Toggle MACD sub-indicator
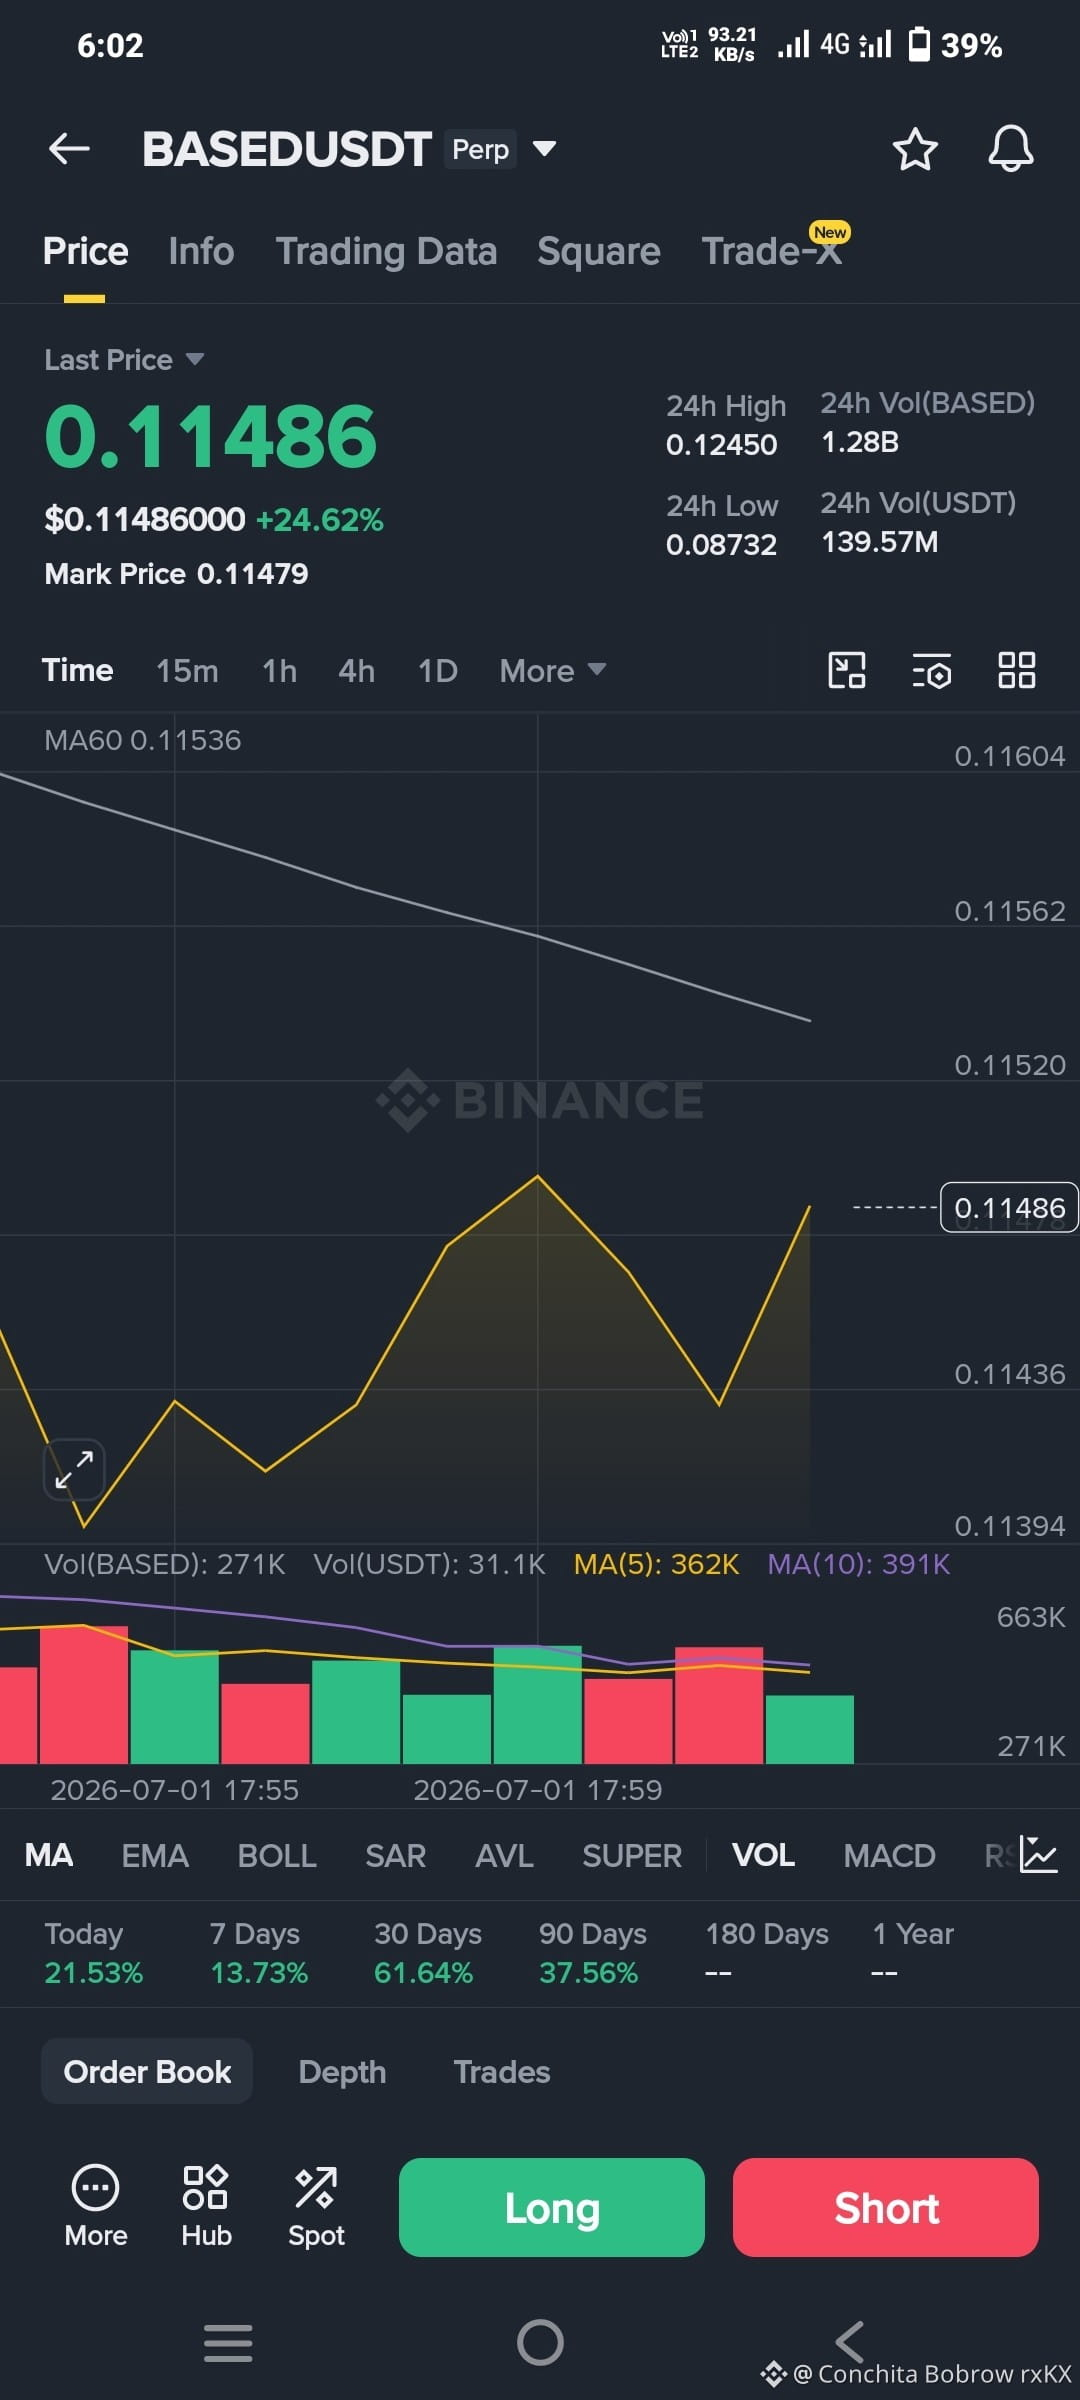1080x2400 pixels. click(889, 1855)
